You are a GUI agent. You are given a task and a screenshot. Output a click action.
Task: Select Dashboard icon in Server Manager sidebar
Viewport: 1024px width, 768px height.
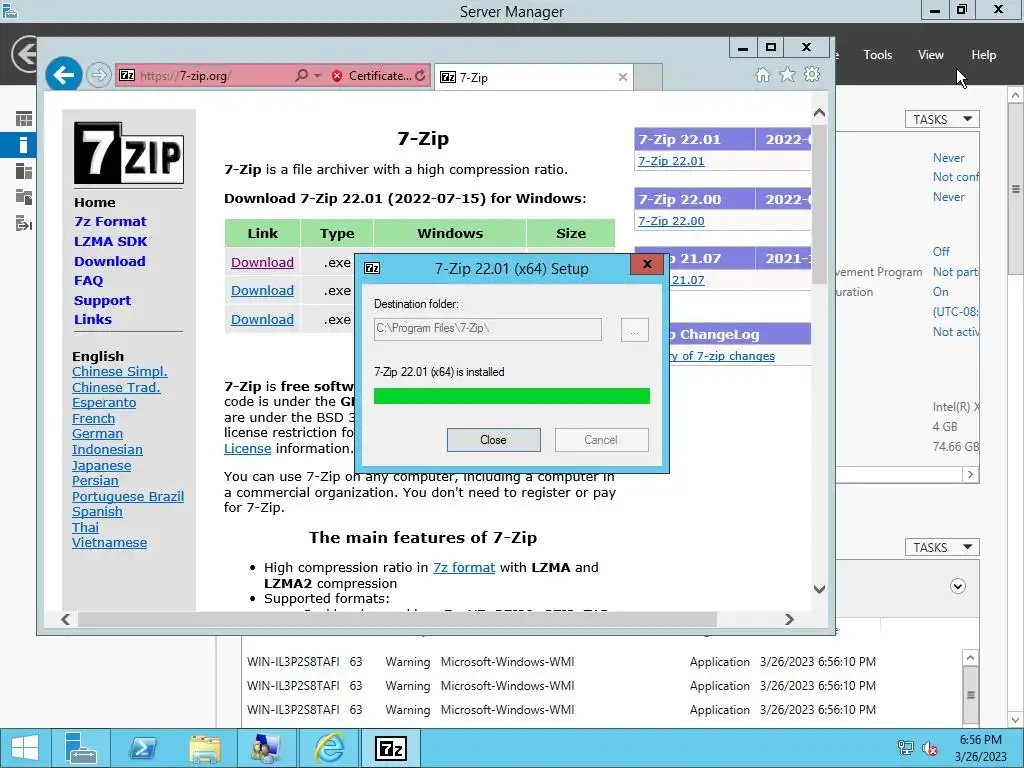click(24, 119)
